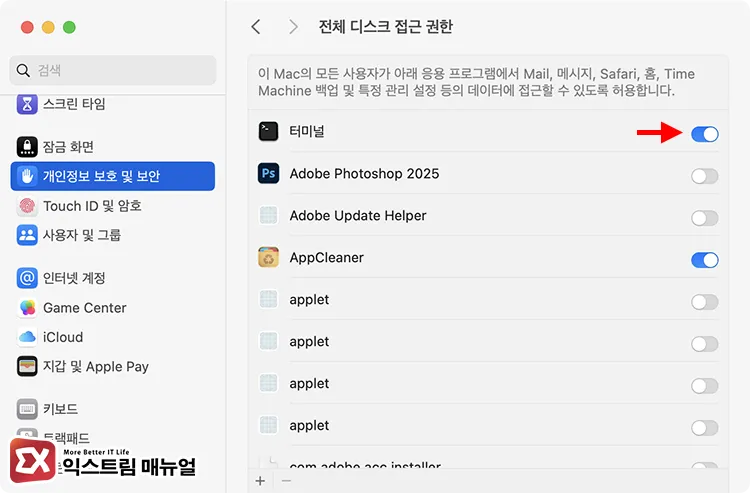Click the privacy hand icon
Viewport: 750px width, 493px height.
coord(27,176)
